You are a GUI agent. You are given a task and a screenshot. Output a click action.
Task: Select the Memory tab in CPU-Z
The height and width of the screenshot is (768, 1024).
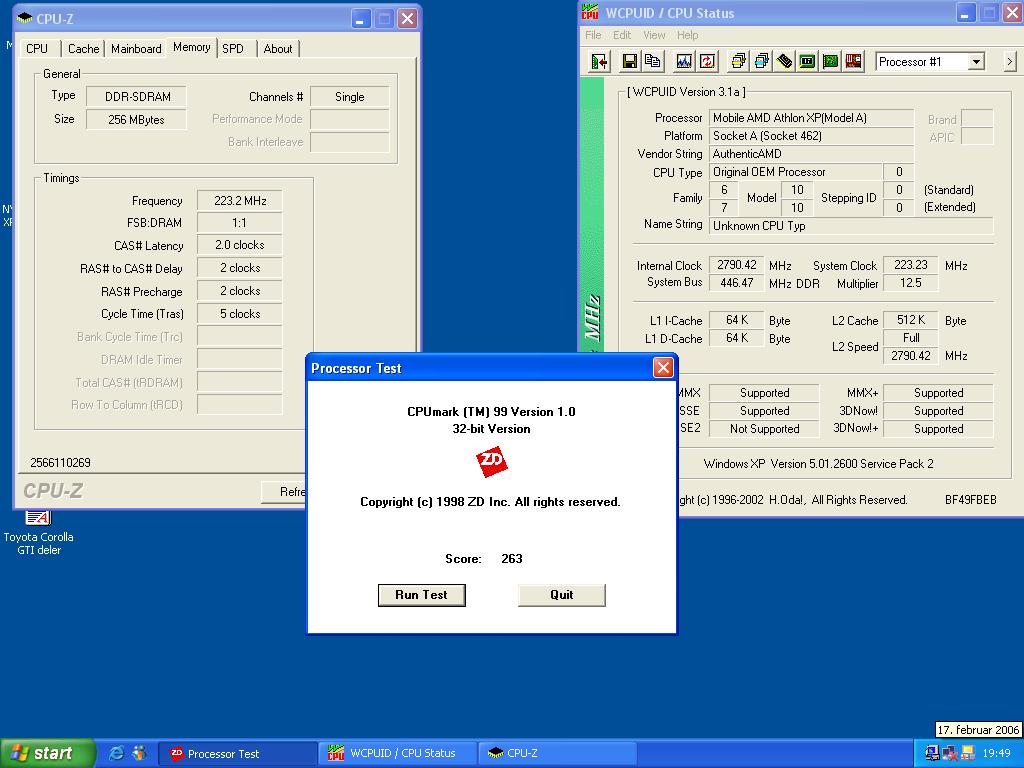[191, 47]
